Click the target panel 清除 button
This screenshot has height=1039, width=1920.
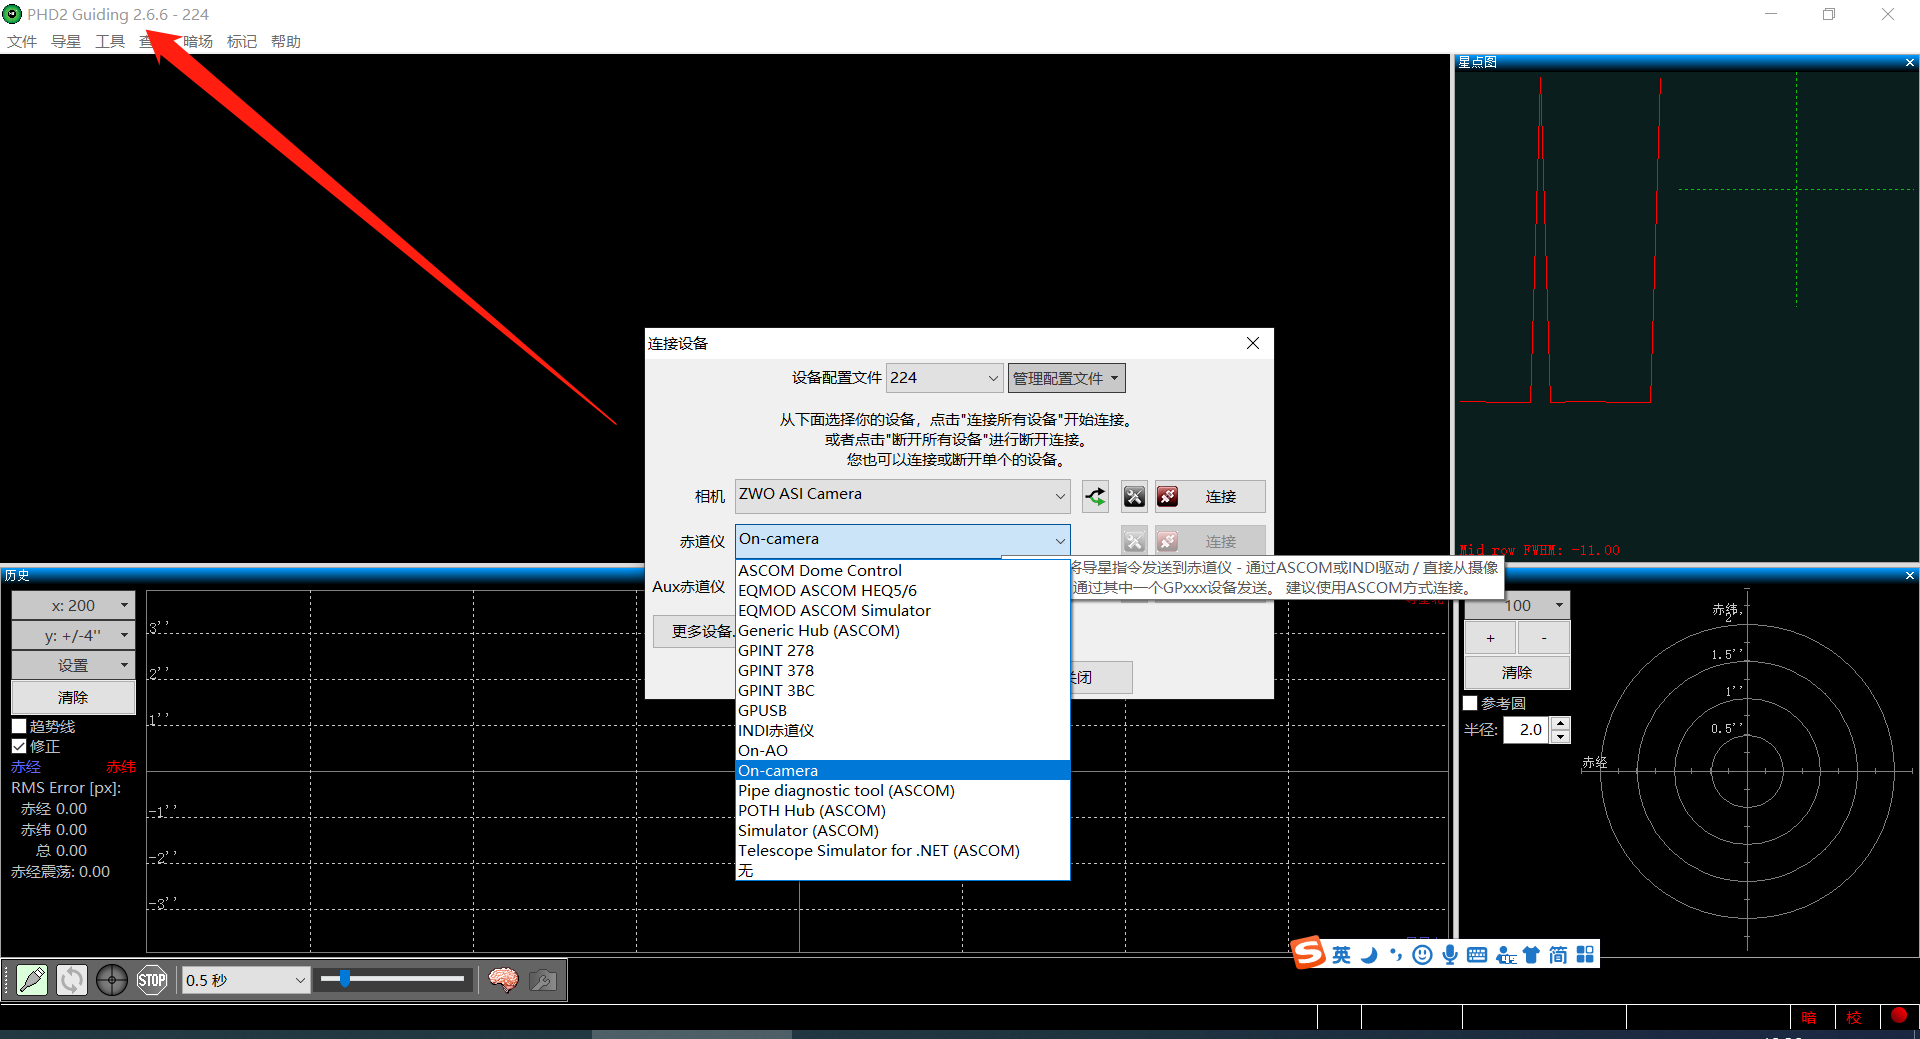pyautogui.click(x=1517, y=672)
